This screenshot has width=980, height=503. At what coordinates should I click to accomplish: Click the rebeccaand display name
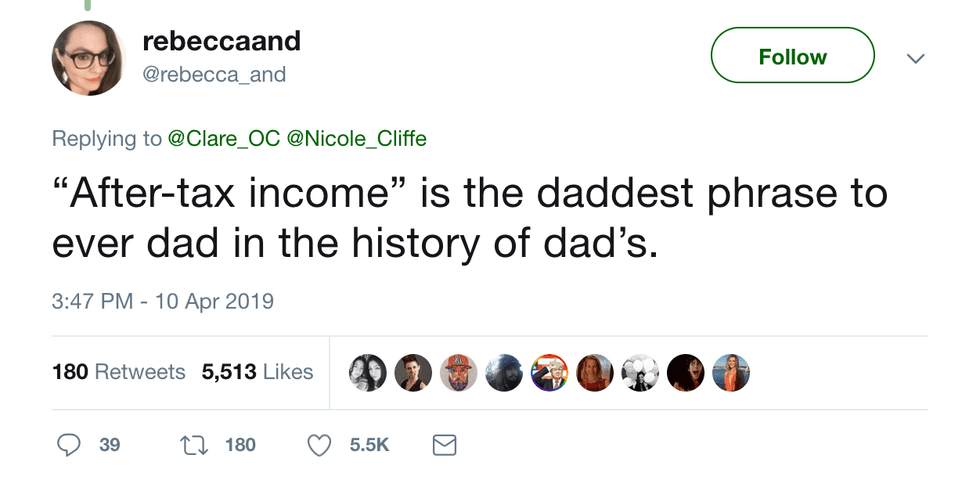(x=221, y=41)
